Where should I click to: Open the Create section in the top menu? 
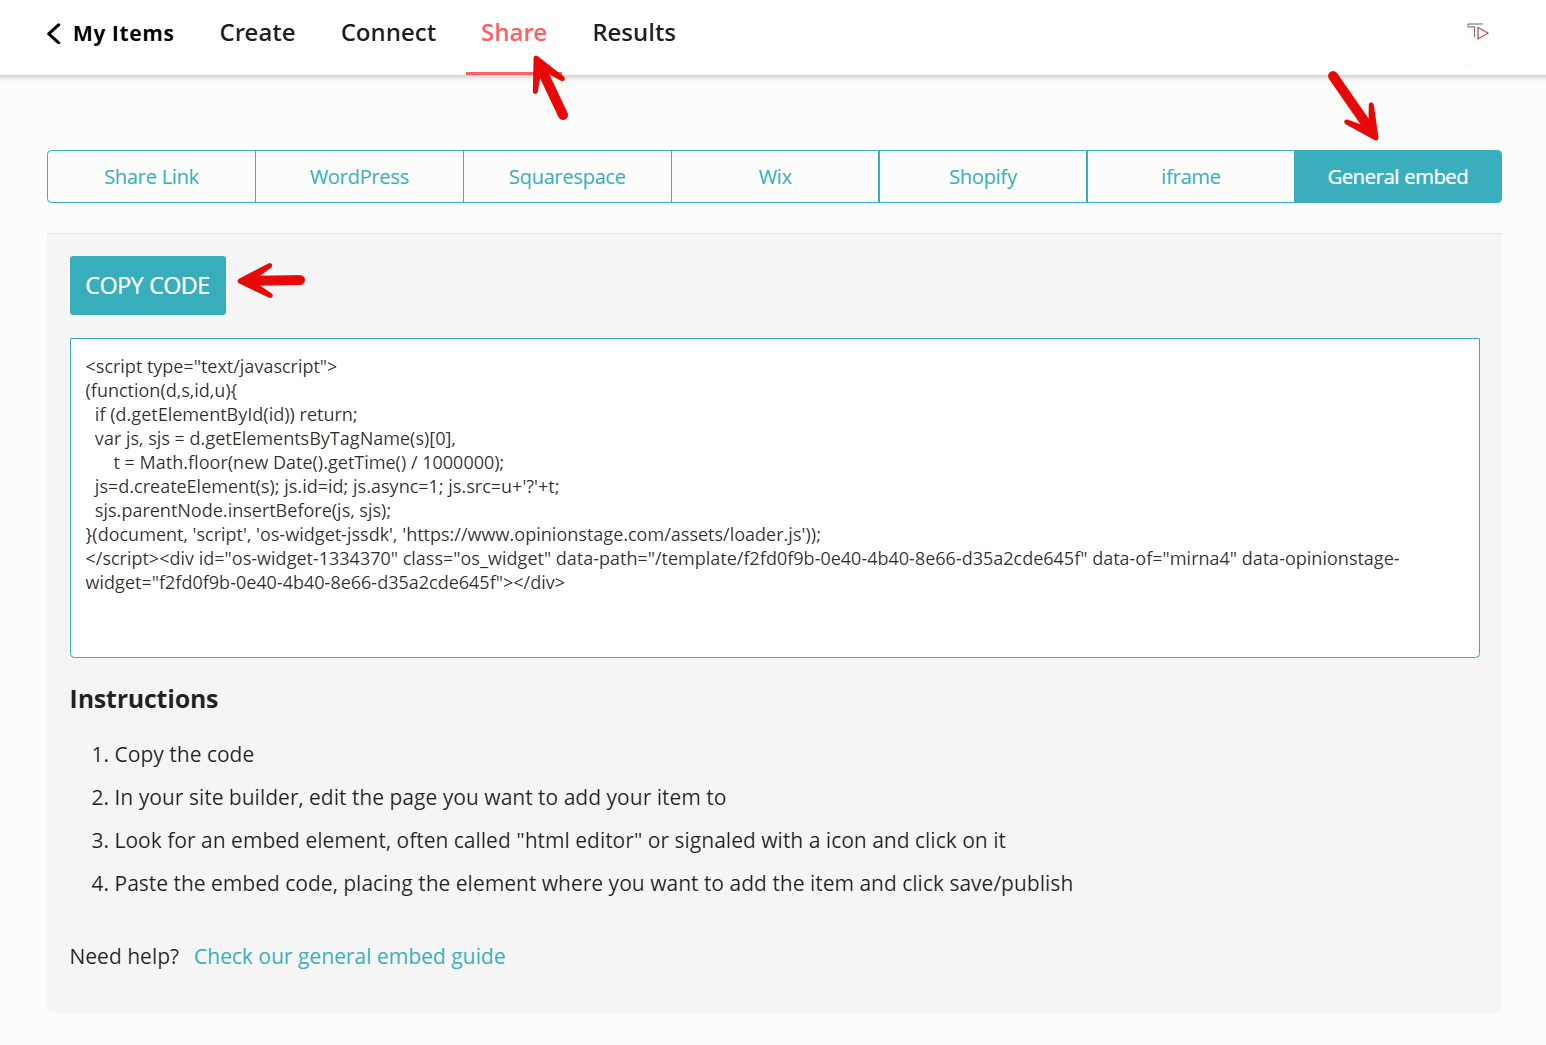[x=257, y=32]
